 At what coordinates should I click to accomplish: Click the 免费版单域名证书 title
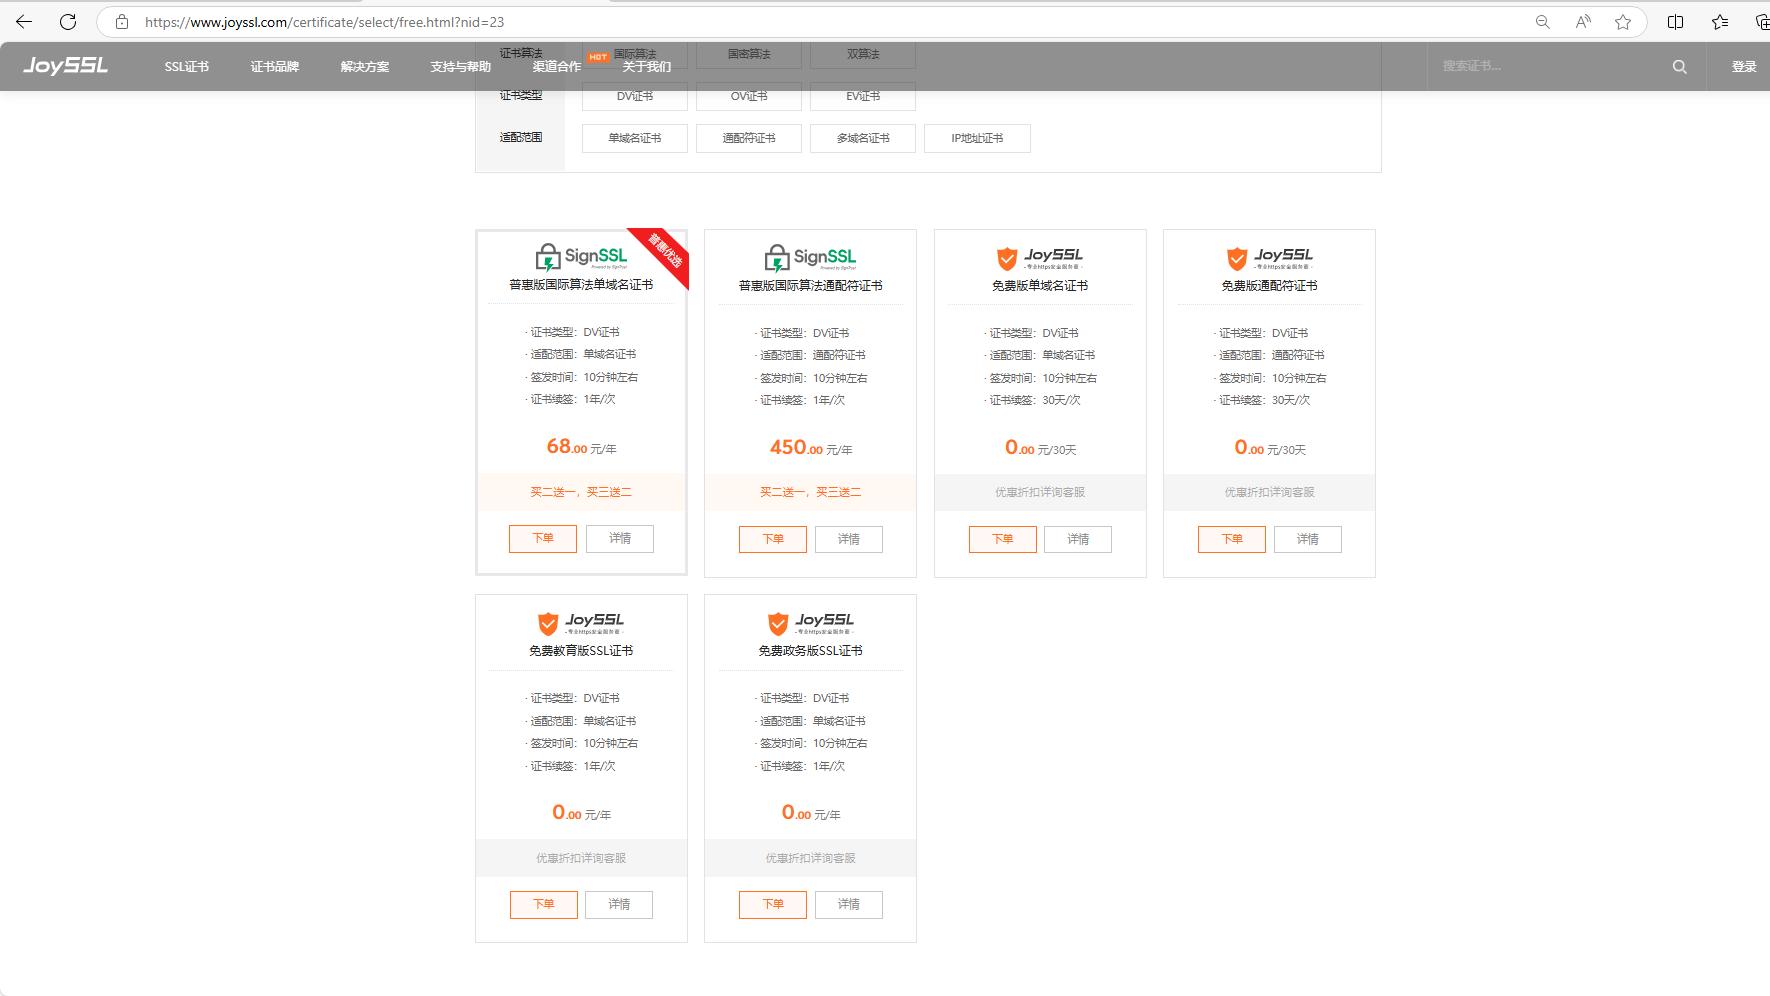[1040, 286]
